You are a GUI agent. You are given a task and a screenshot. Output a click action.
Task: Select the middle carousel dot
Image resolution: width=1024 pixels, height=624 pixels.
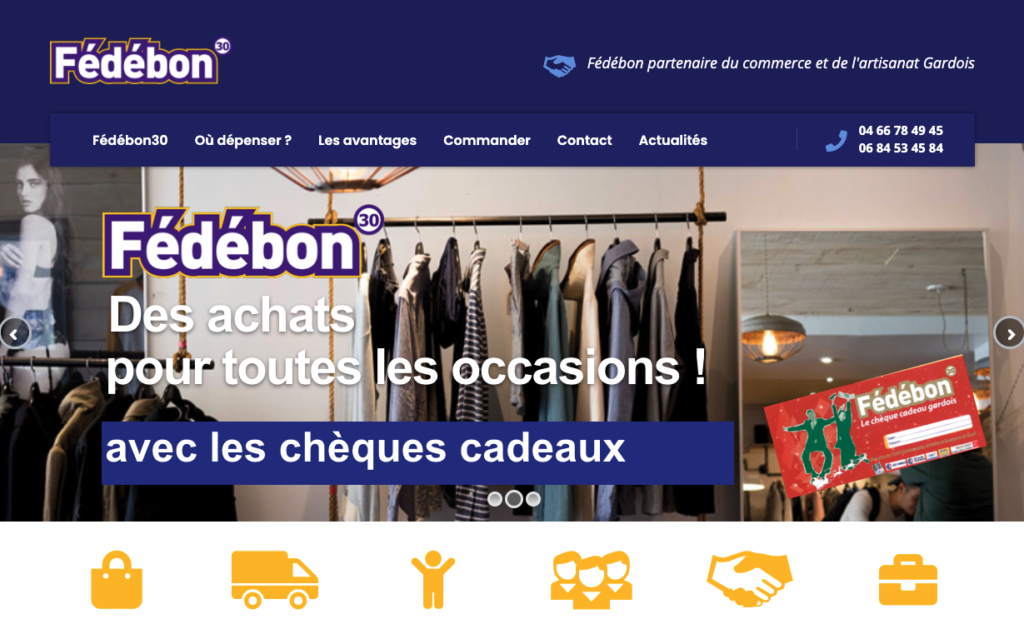point(514,499)
